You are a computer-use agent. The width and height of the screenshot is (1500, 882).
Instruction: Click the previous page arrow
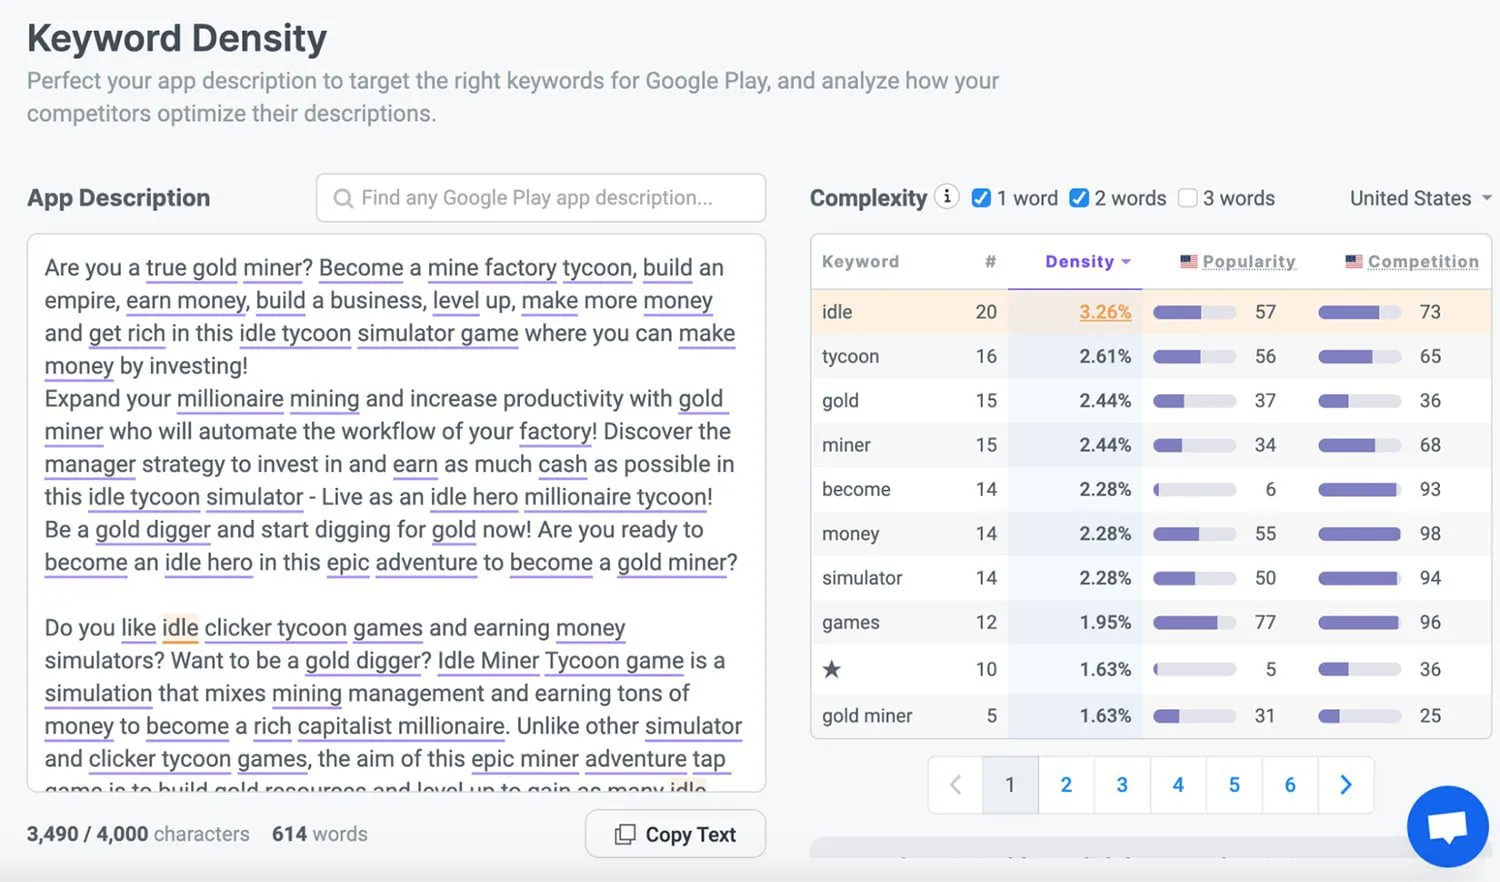coord(954,785)
